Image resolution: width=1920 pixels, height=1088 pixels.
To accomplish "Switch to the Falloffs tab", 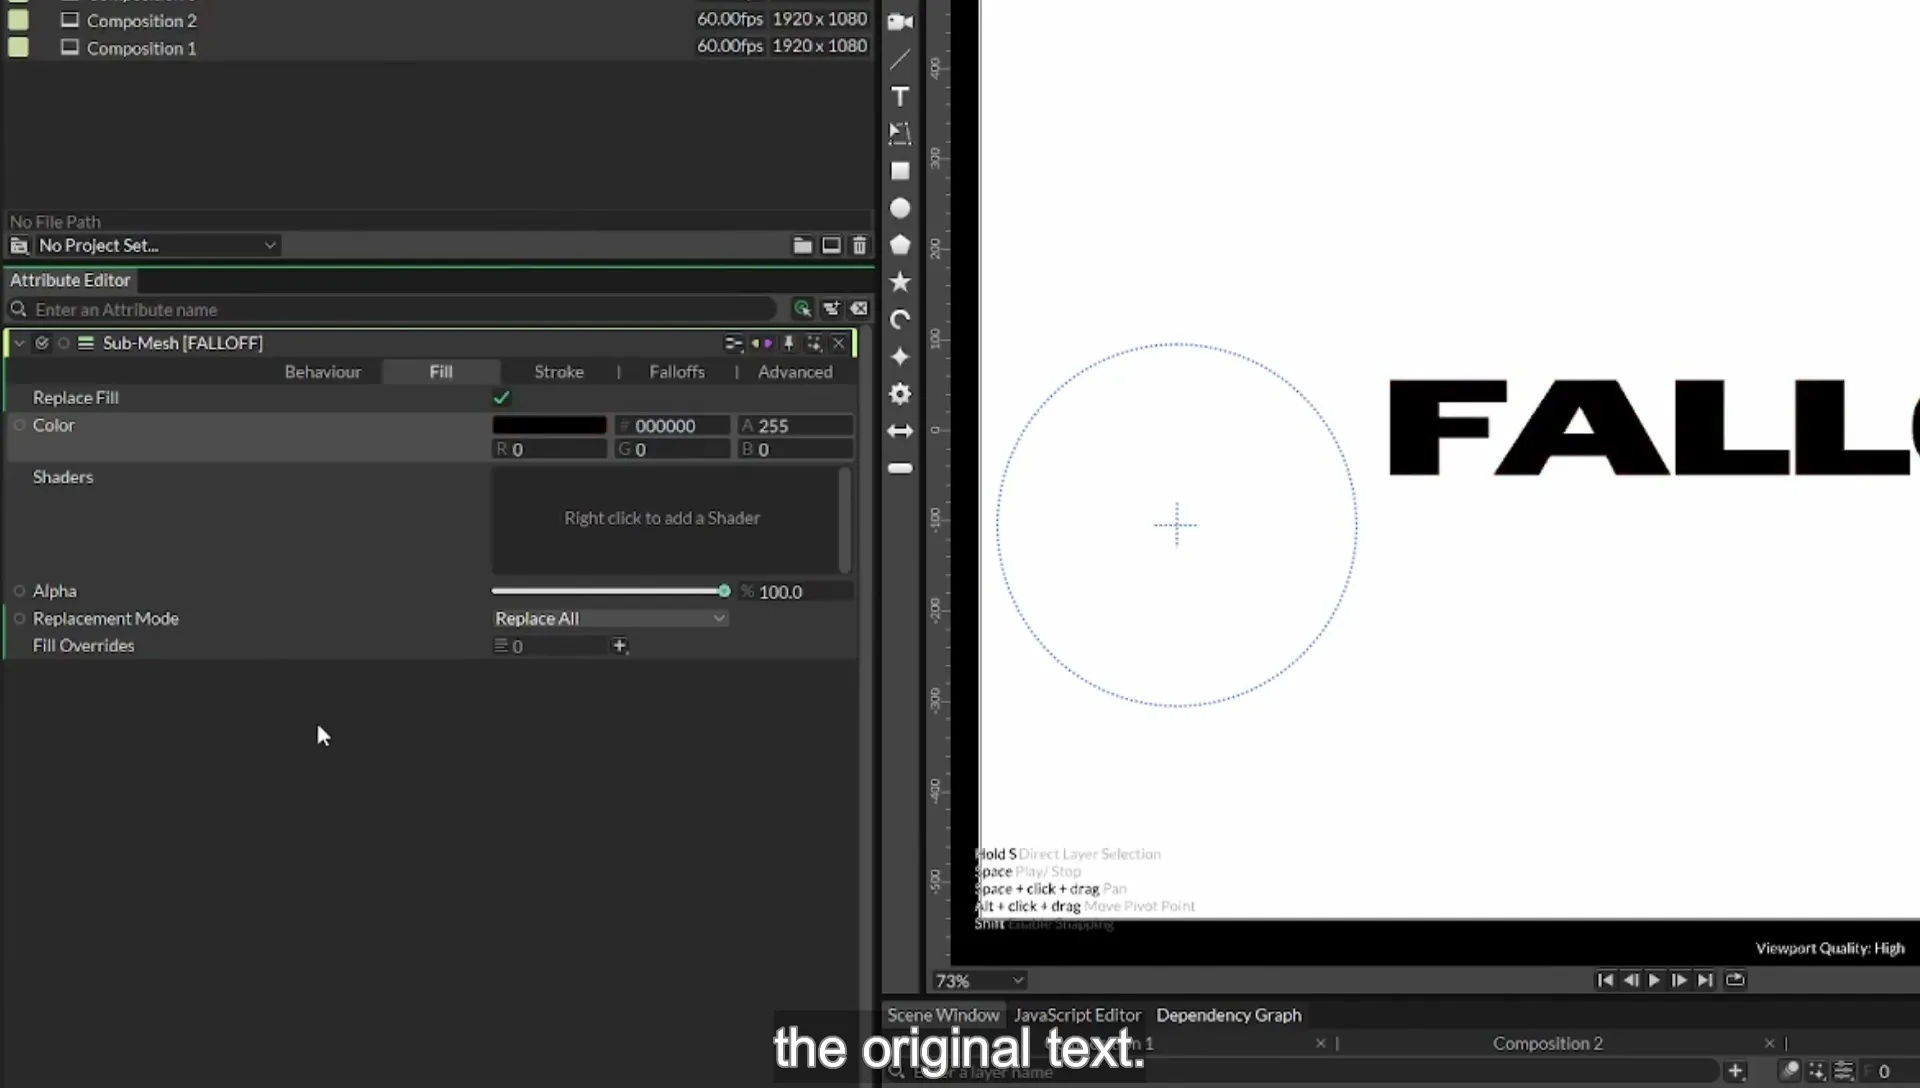I will (676, 372).
